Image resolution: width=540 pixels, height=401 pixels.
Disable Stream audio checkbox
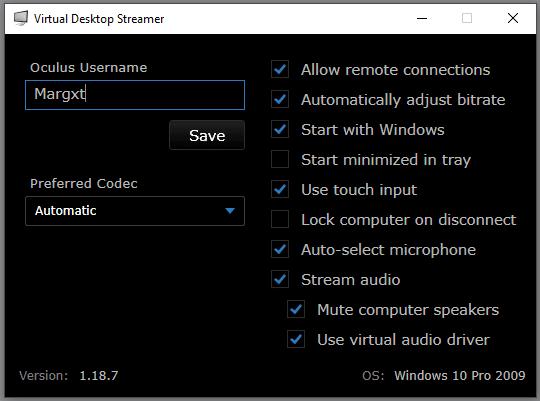[x=280, y=279]
